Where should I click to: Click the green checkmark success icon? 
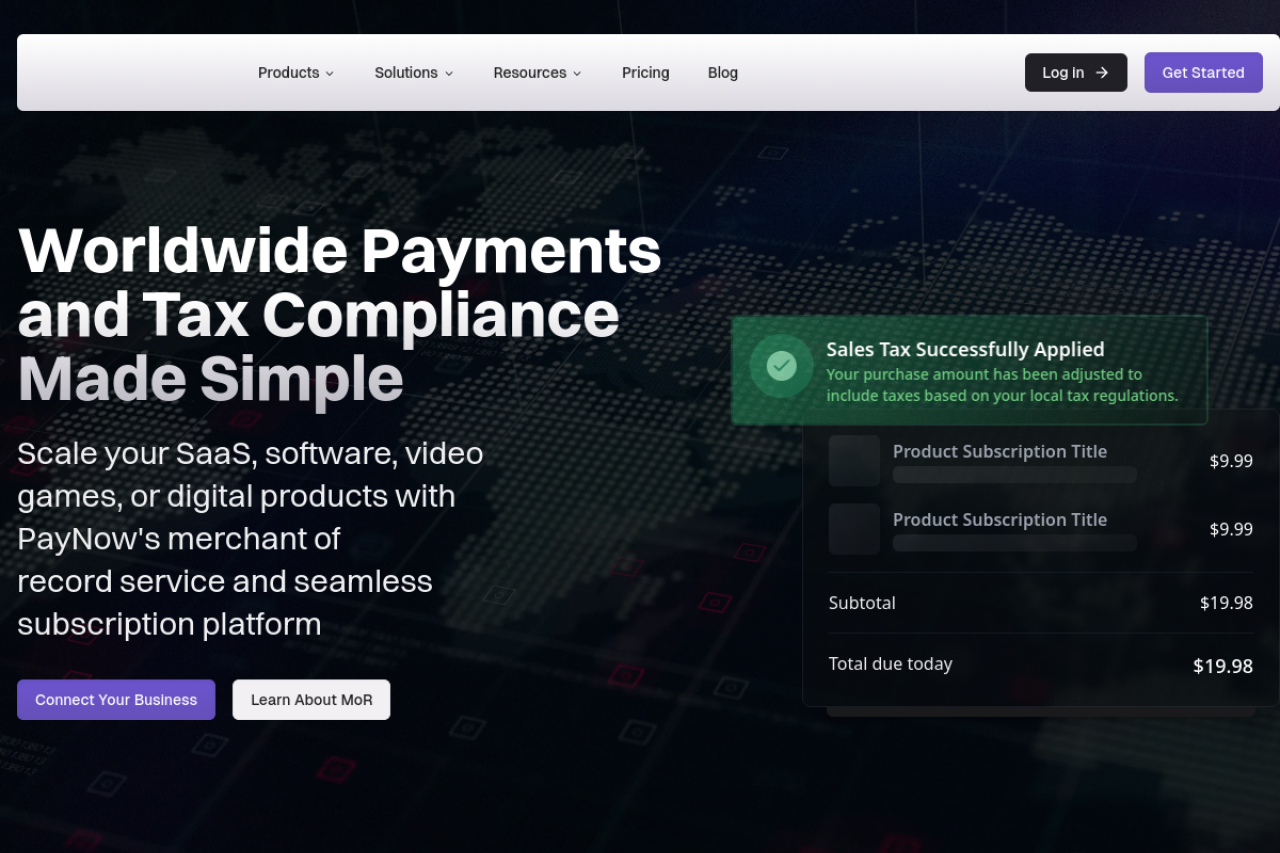[x=781, y=366]
